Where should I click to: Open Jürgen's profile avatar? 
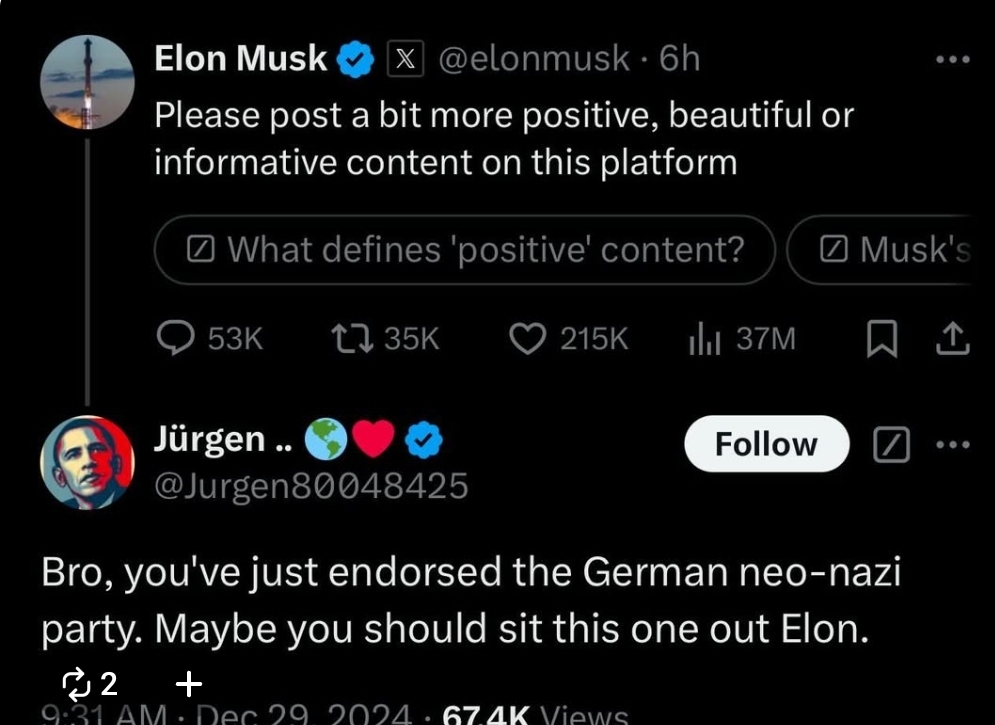click(87, 462)
